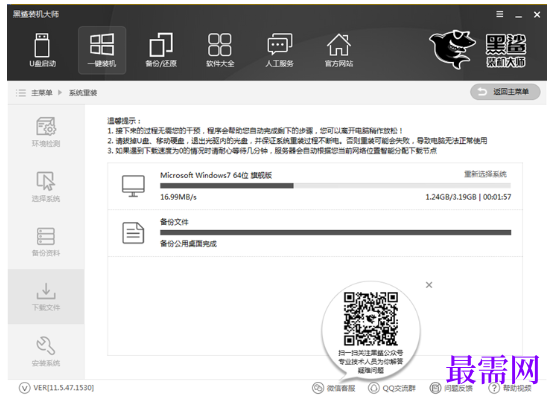Go to 官方网站 homepage
Screen dimensions: 558x401
(x=338, y=50)
